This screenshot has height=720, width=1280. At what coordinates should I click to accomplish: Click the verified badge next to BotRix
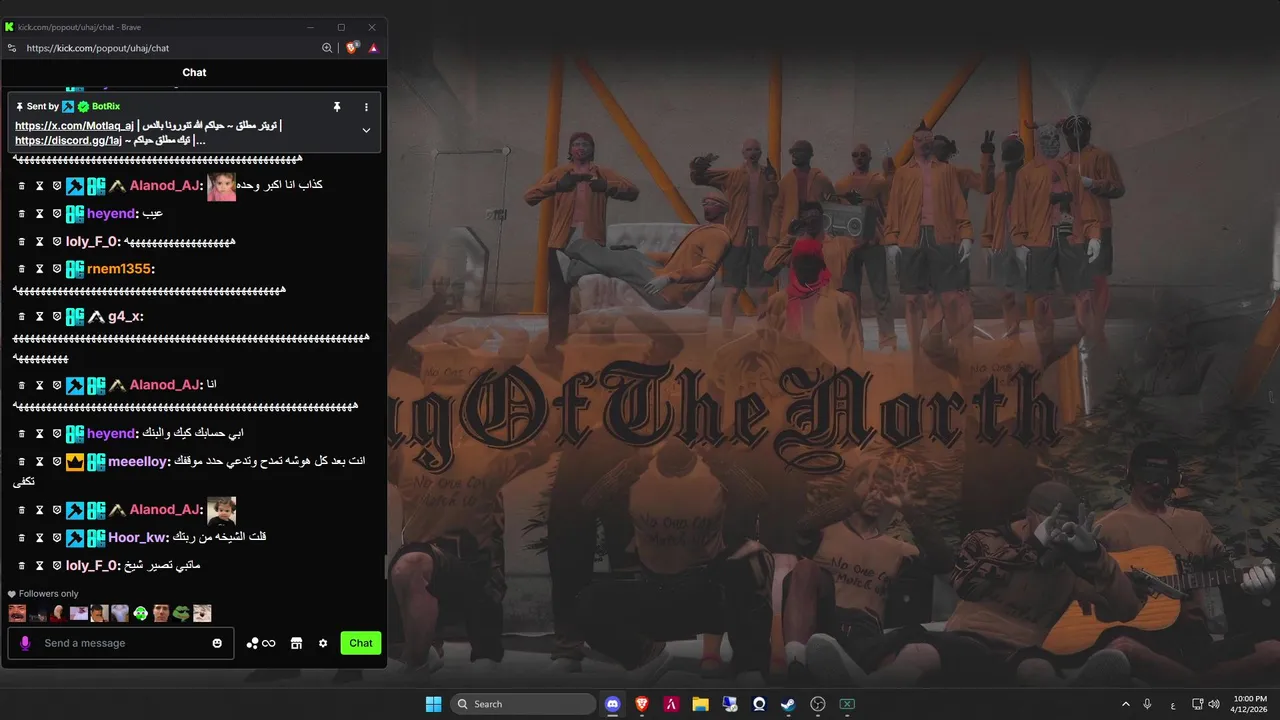(x=83, y=106)
